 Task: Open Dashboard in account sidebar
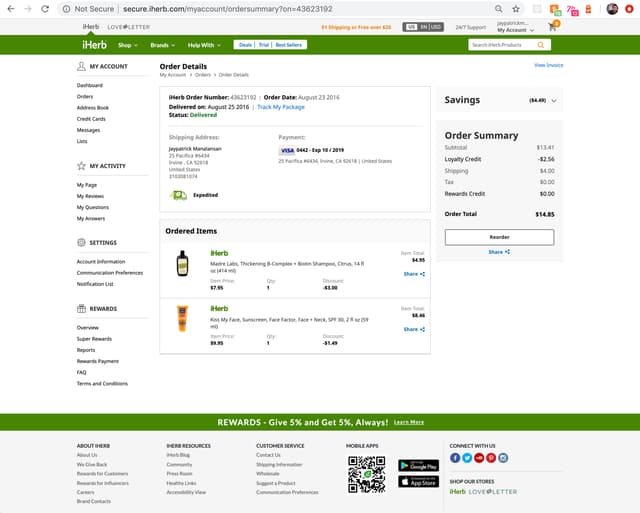coord(90,85)
